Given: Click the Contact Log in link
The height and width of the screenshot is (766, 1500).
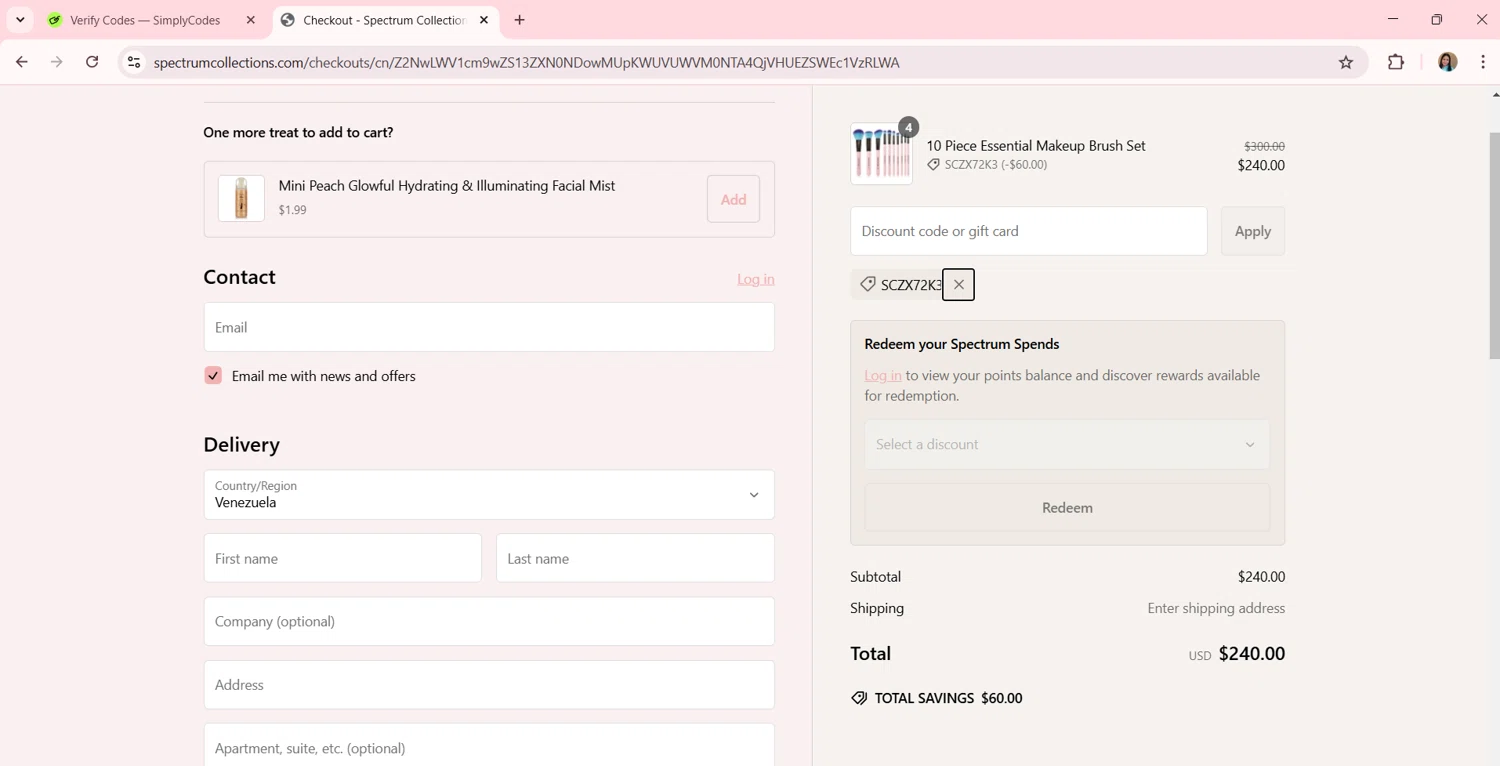Looking at the screenshot, I should tap(756, 279).
